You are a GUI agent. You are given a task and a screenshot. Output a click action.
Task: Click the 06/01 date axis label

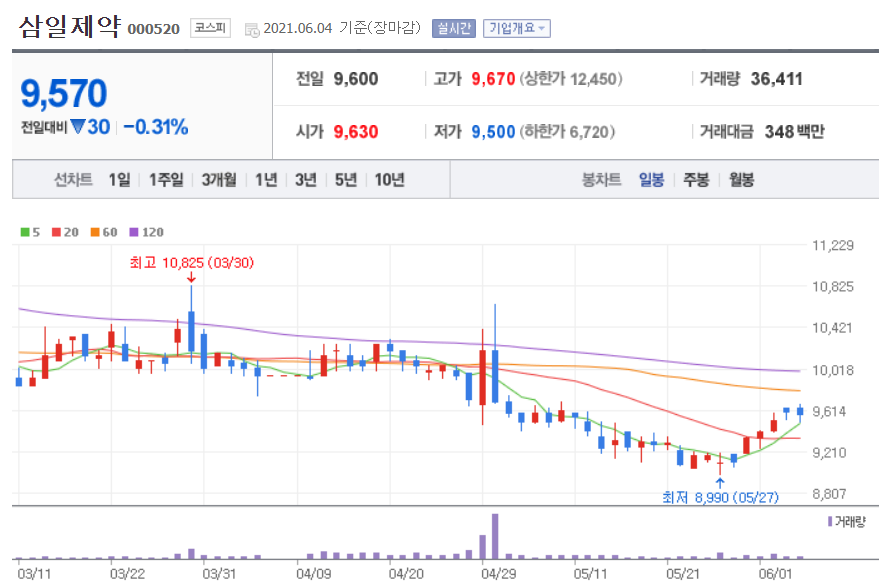[775, 574]
